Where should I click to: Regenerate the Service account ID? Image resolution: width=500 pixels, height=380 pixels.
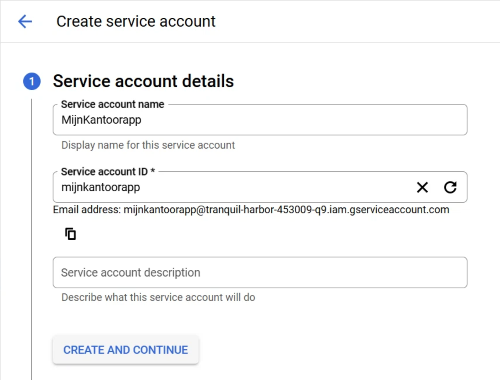coord(450,187)
